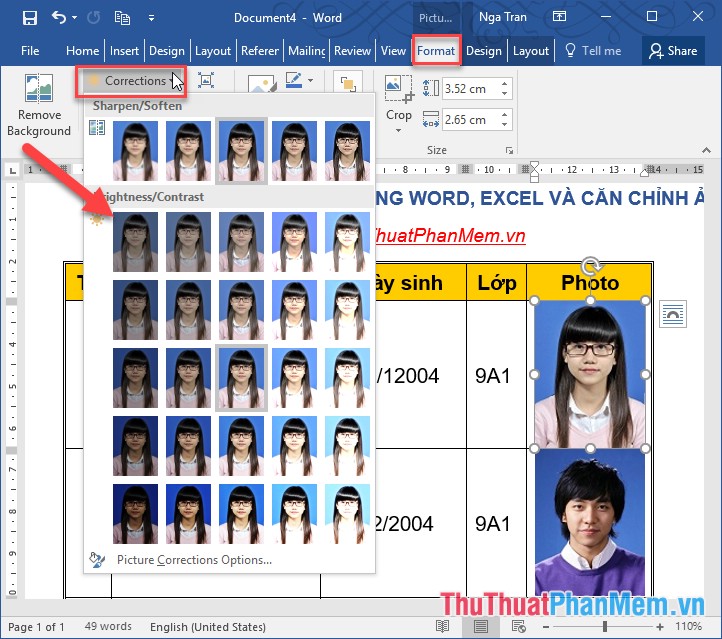
Task: Select the boy's photo in the table
Action: coord(590,523)
